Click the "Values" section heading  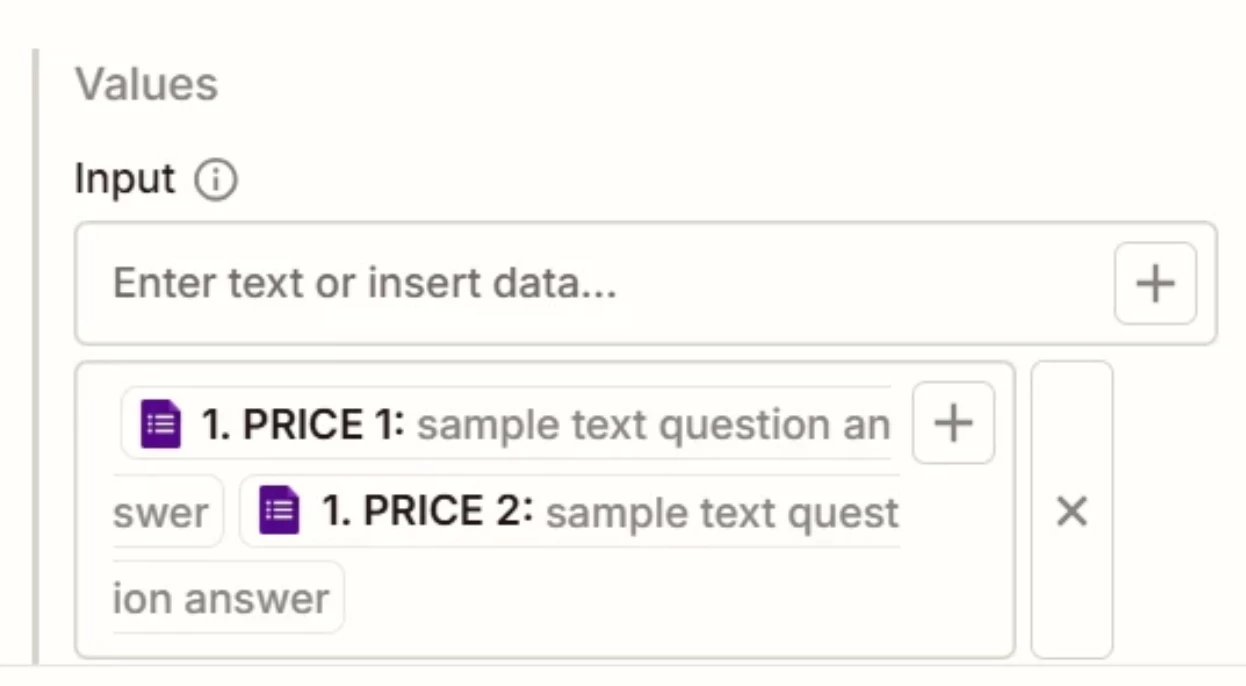pos(146,85)
